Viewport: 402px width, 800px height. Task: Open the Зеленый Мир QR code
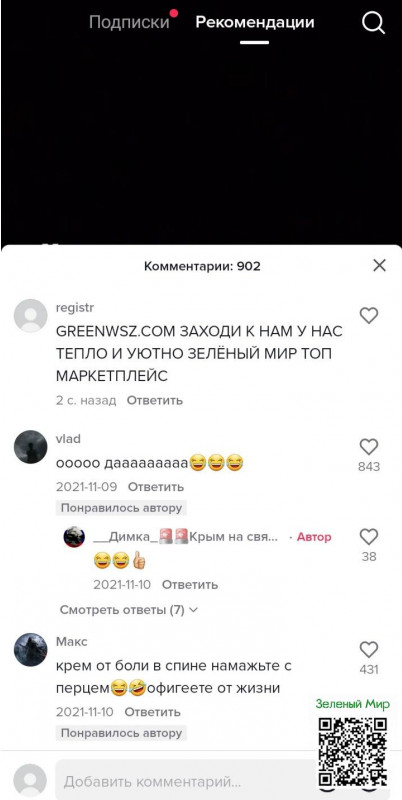353,752
